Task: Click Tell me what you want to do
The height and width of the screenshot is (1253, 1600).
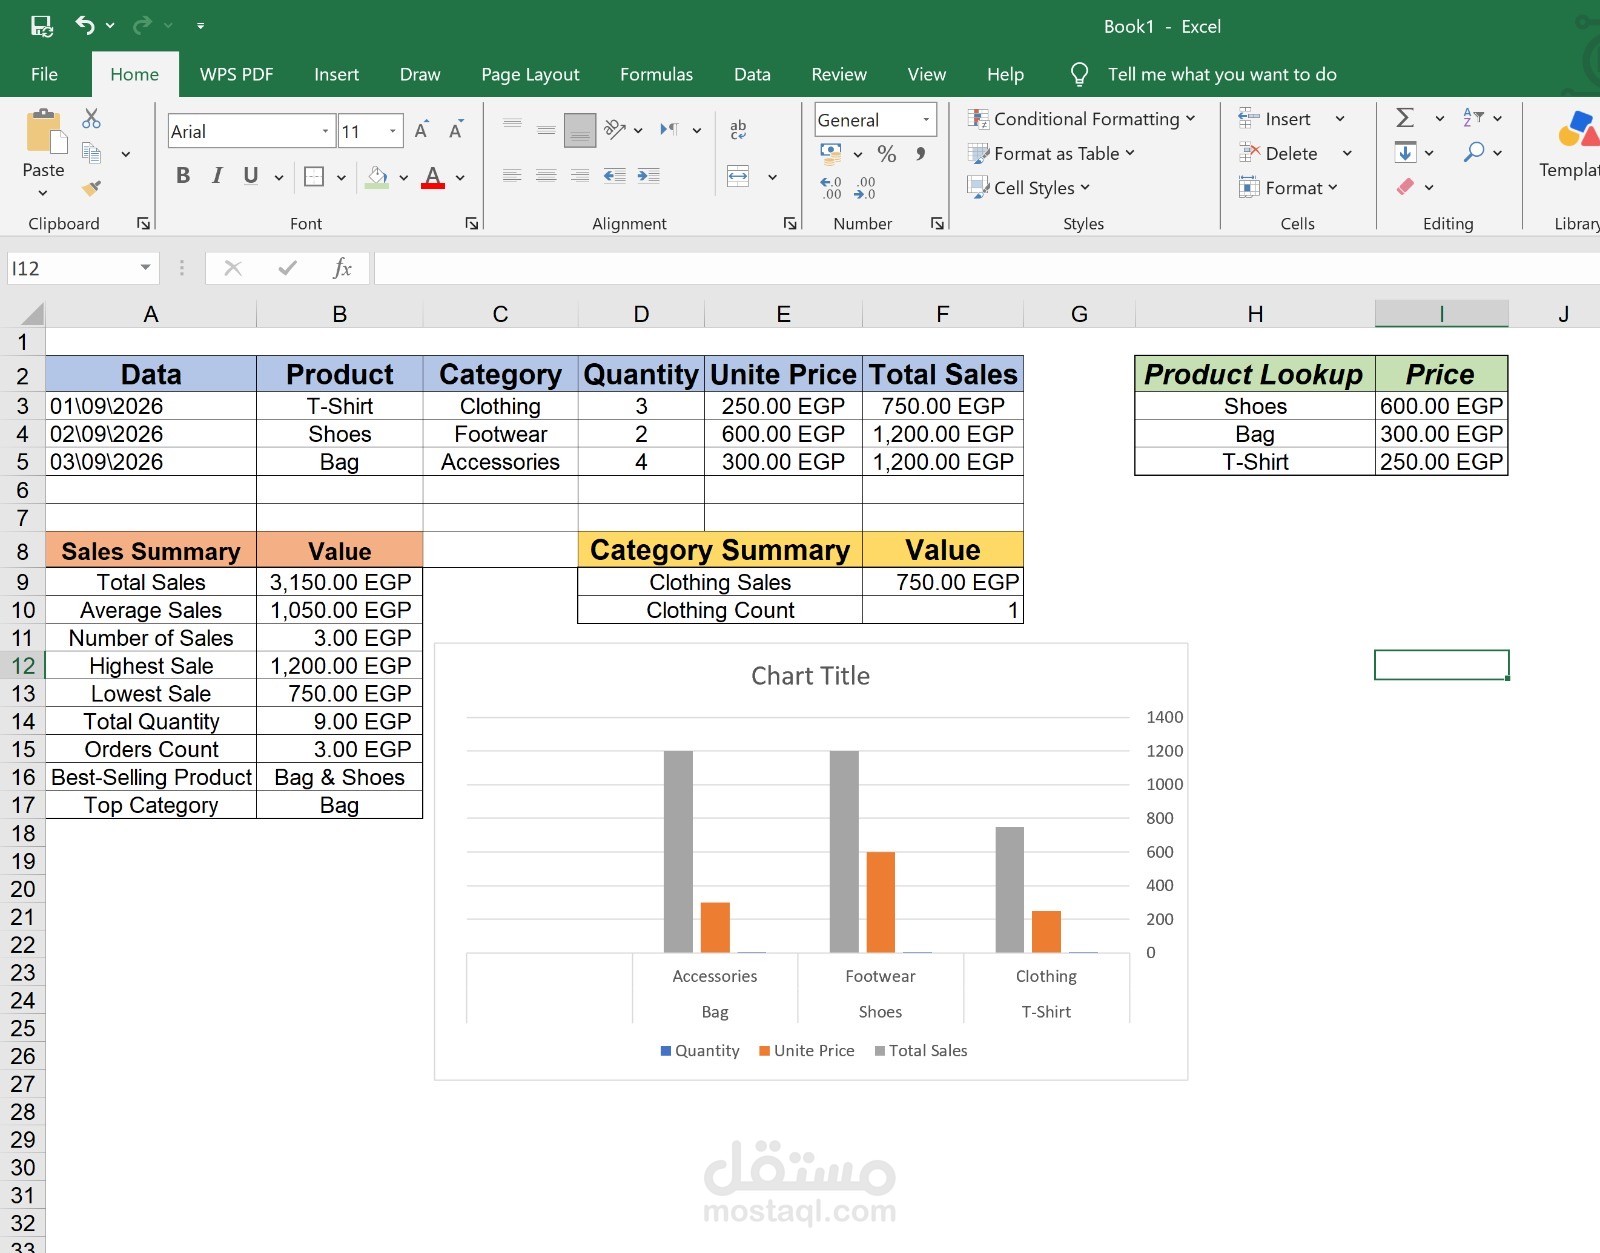Action: (1221, 74)
